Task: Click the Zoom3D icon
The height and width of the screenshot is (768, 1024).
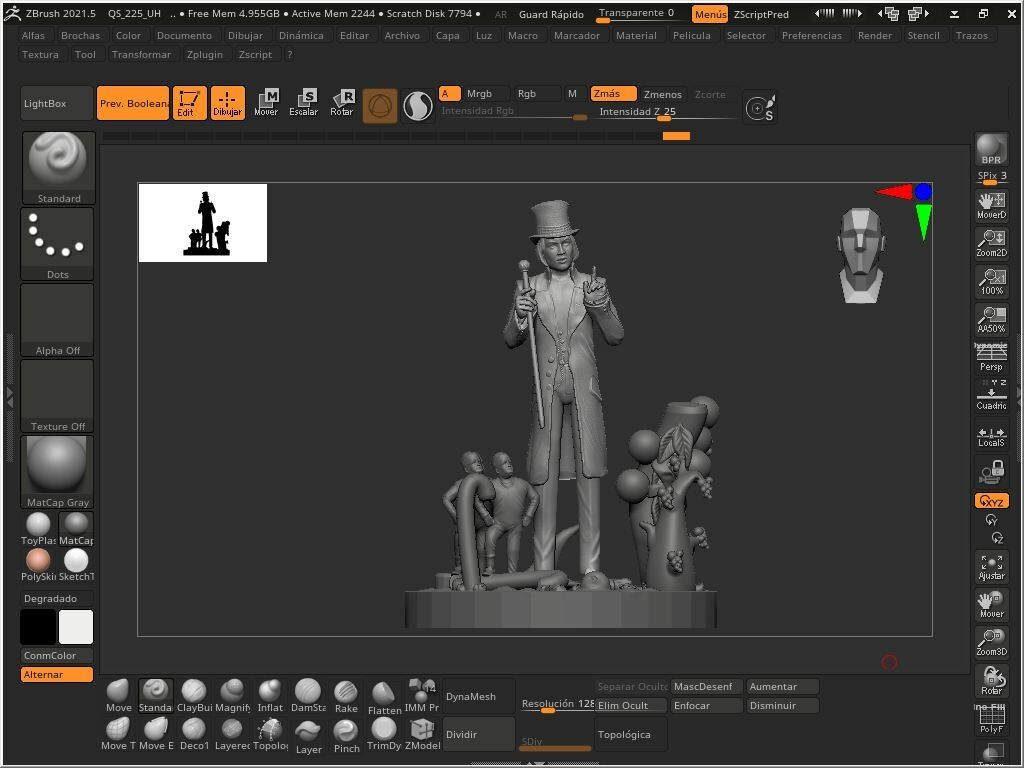Action: (x=991, y=643)
